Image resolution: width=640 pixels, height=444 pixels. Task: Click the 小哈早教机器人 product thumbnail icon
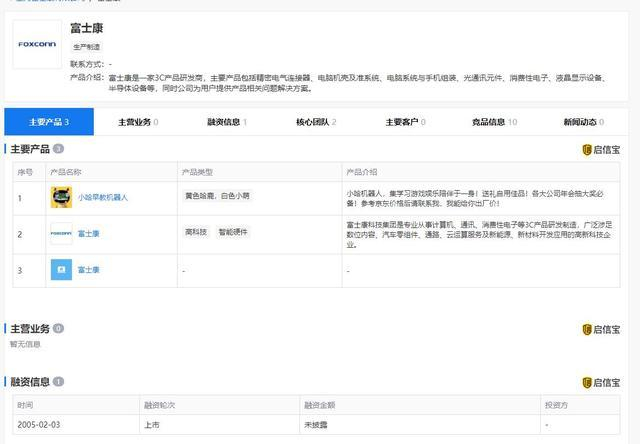point(61,197)
